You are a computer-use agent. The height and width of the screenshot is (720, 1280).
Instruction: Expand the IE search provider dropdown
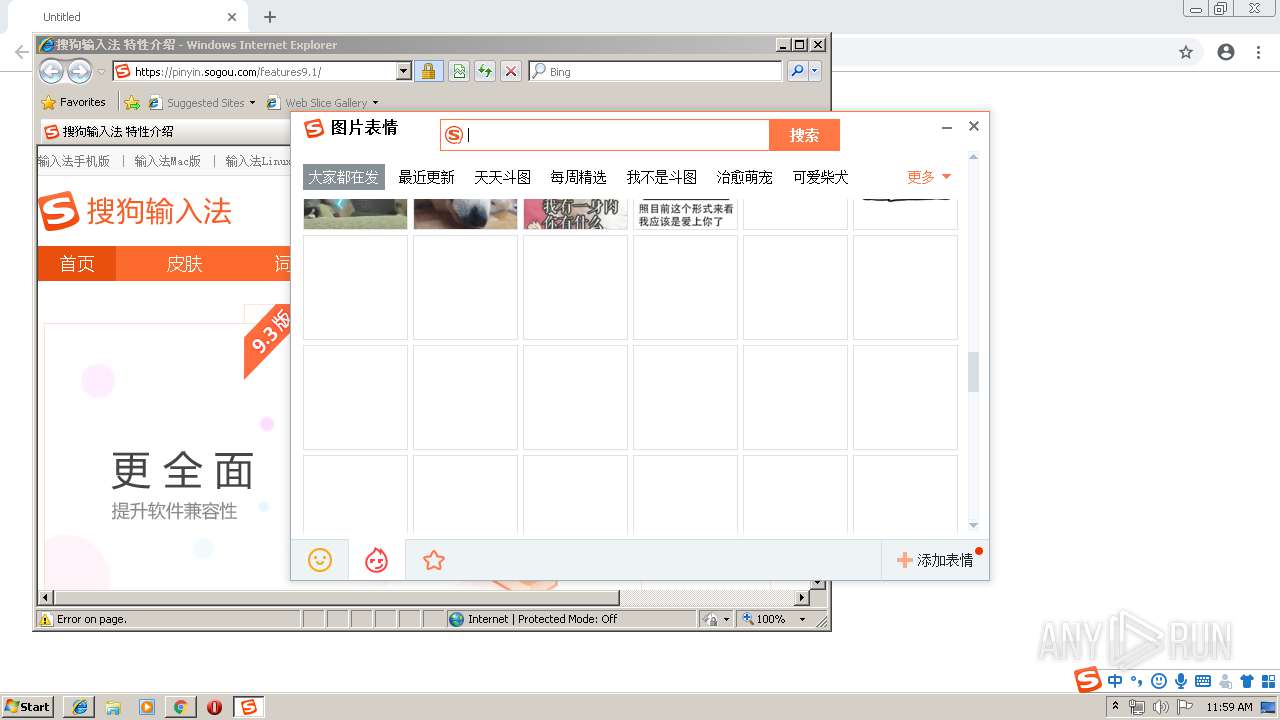(815, 71)
